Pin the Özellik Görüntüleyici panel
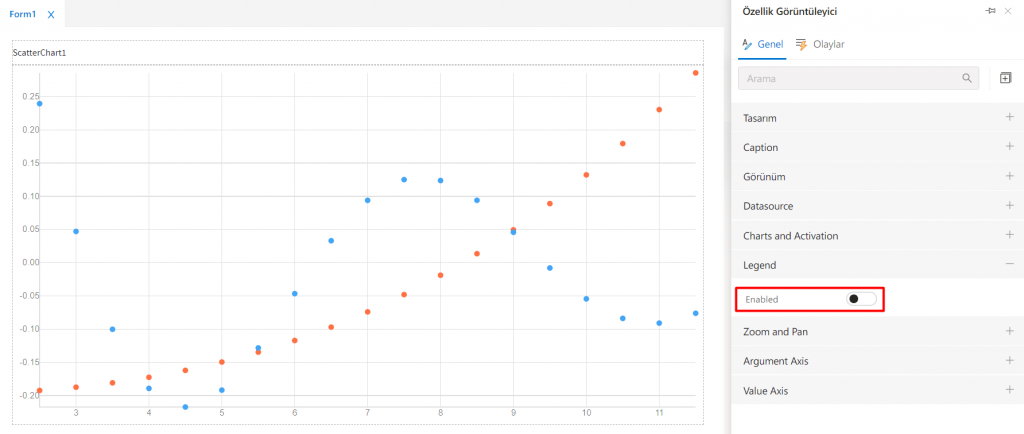The height and width of the screenshot is (434, 1024). tap(990, 11)
